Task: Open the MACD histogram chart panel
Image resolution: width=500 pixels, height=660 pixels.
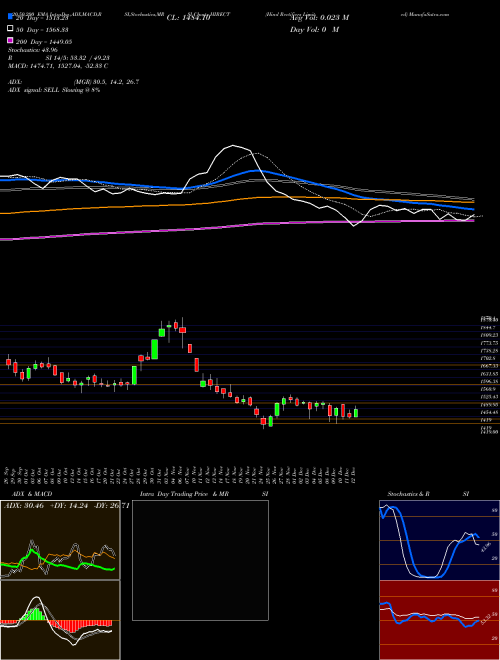Action: click(60, 620)
